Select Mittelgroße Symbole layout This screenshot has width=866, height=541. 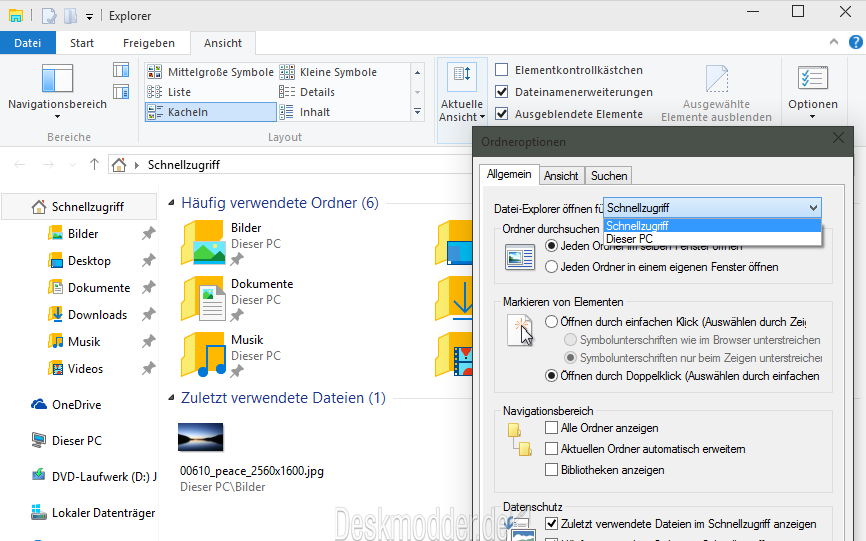pyautogui.click(x=210, y=72)
